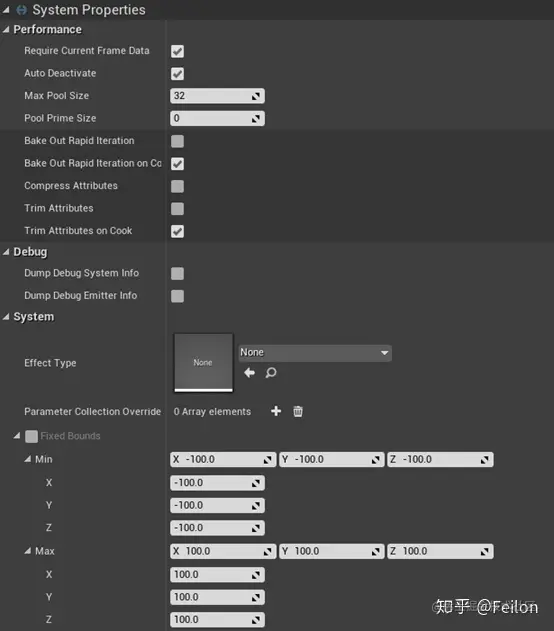Image resolution: width=554 pixels, height=631 pixels.
Task: Enable Dump Debug System Info
Action: (x=177, y=274)
